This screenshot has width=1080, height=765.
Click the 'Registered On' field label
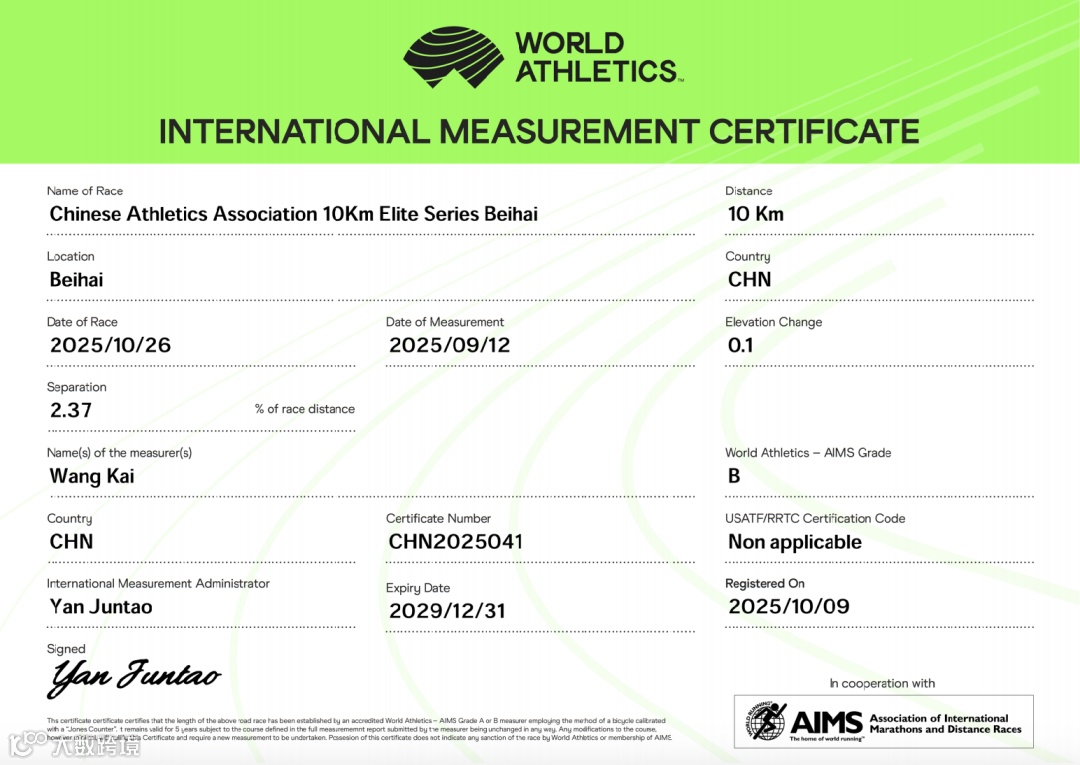point(765,583)
